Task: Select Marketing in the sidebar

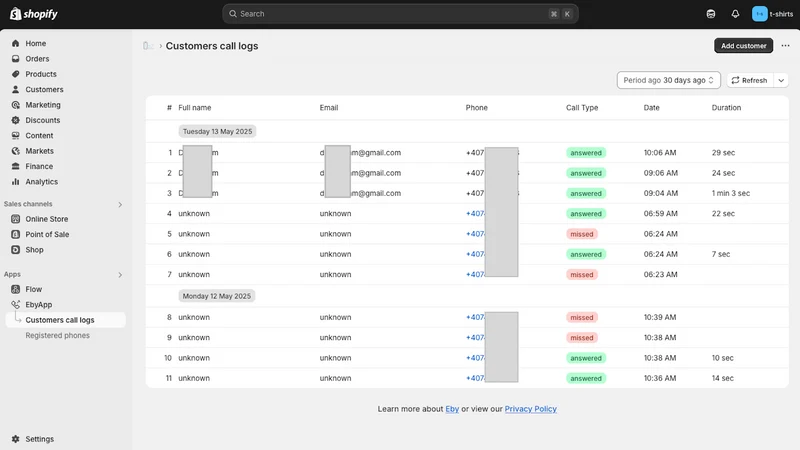Action: click(43, 105)
